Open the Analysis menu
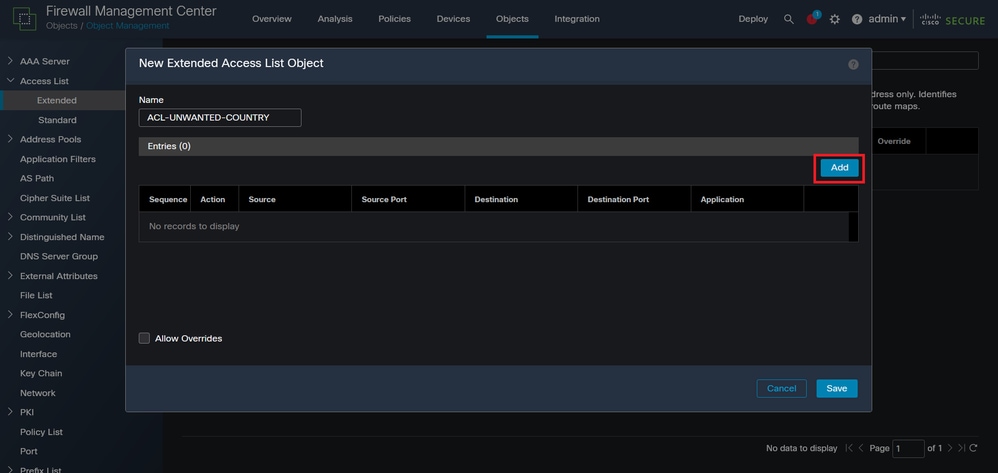The image size is (998, 473). click(335, 19)
